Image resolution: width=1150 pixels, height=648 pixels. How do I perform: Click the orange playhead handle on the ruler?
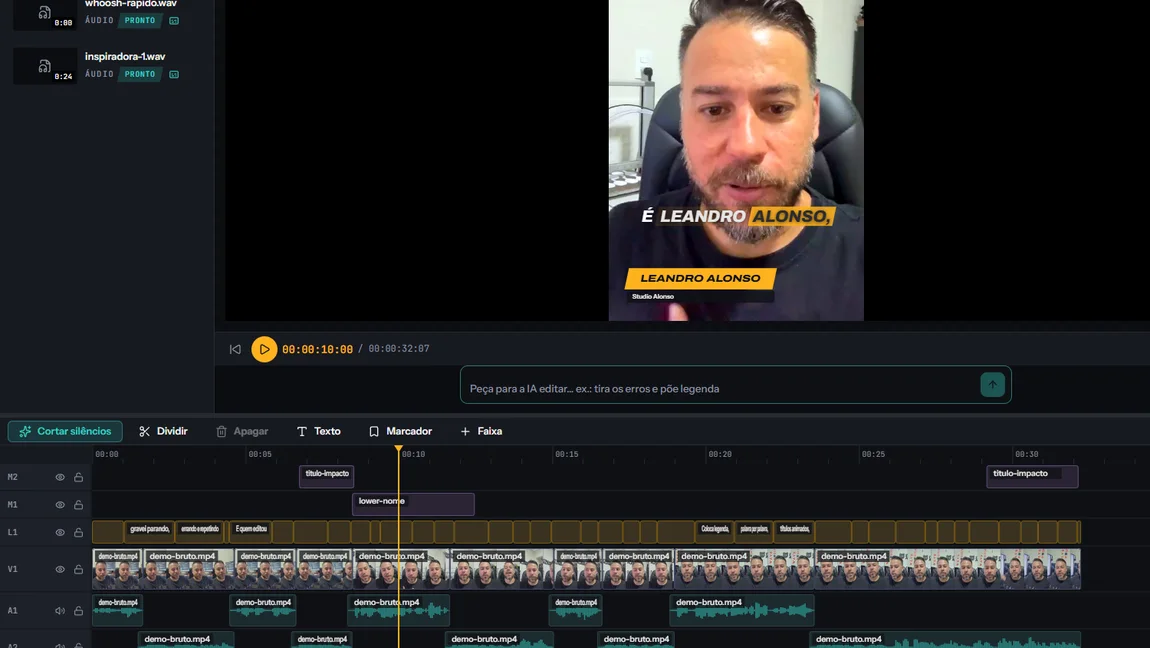[398, 449]
